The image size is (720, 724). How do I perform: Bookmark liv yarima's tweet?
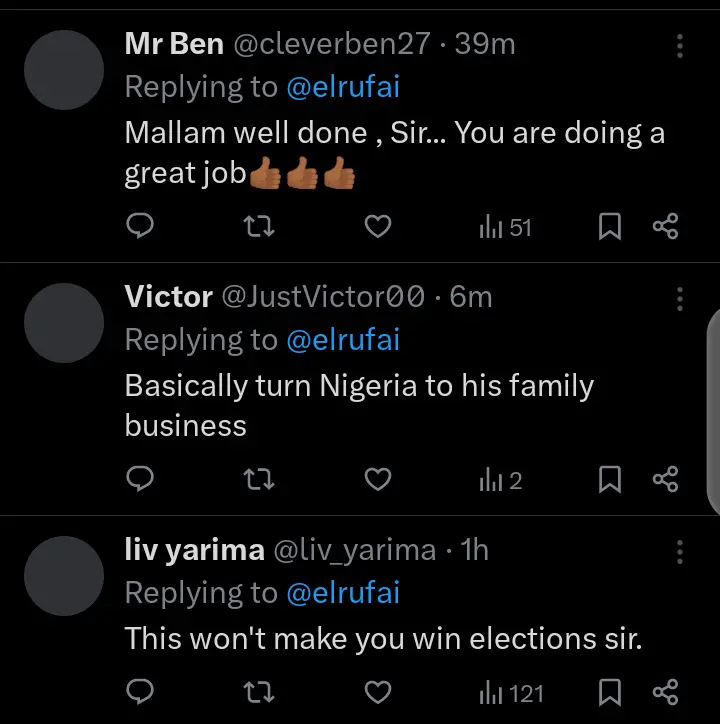tap(610, 692)
